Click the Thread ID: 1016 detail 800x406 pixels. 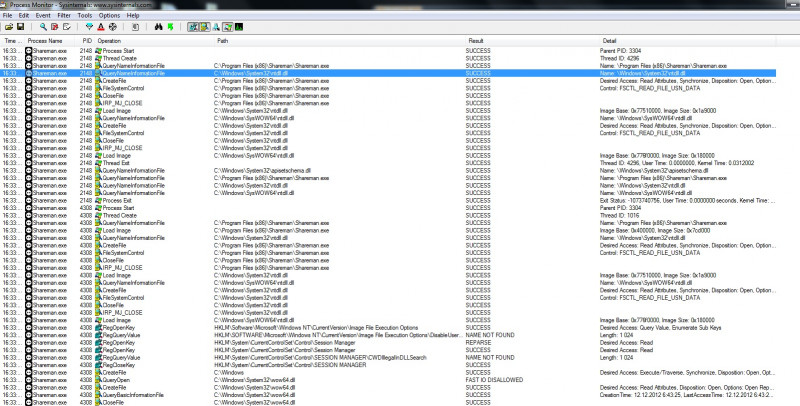pos(619,216)
